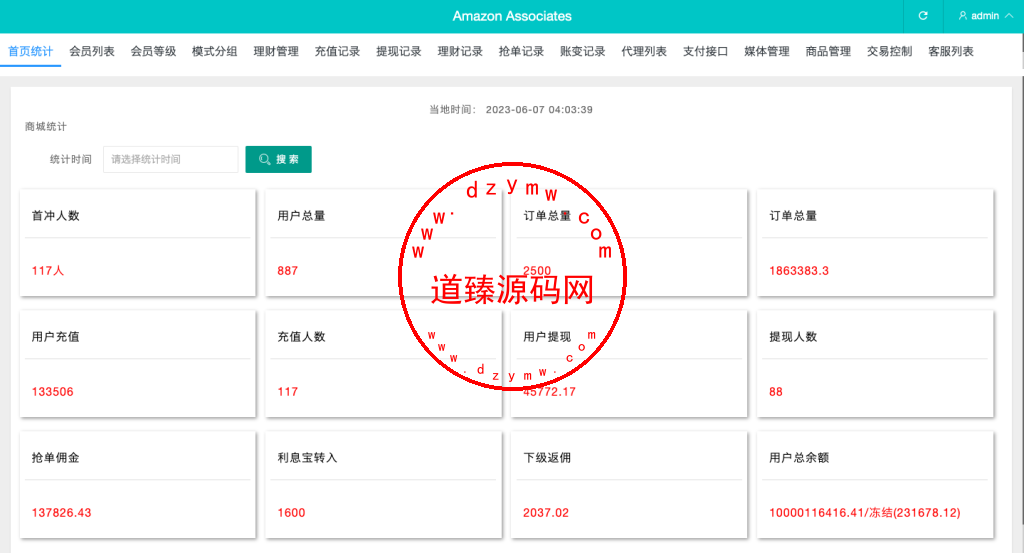Click the refresh icon in header
The image size is (1024, 553).
[923, 16]
